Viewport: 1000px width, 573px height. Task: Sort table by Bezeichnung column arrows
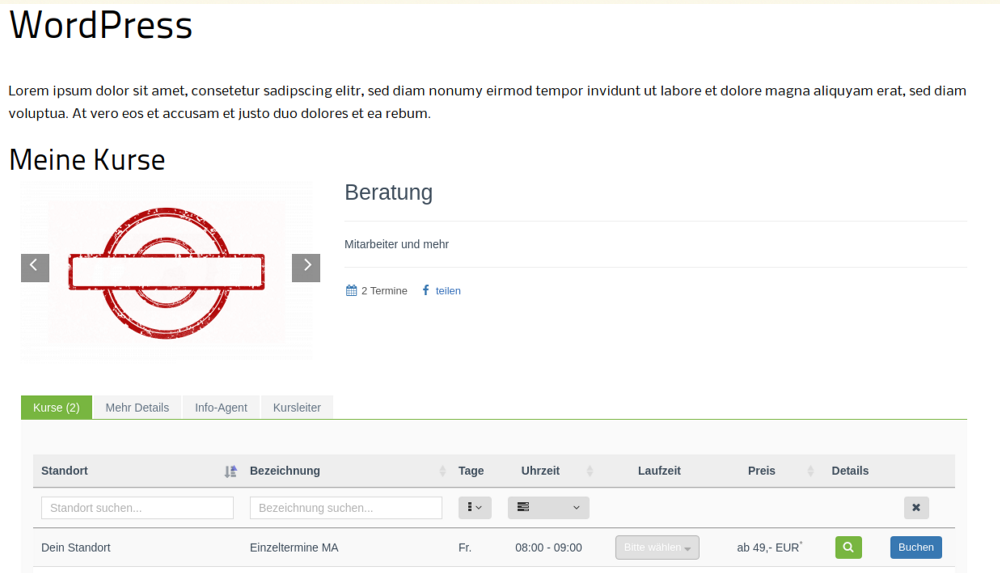pos(443,471)
